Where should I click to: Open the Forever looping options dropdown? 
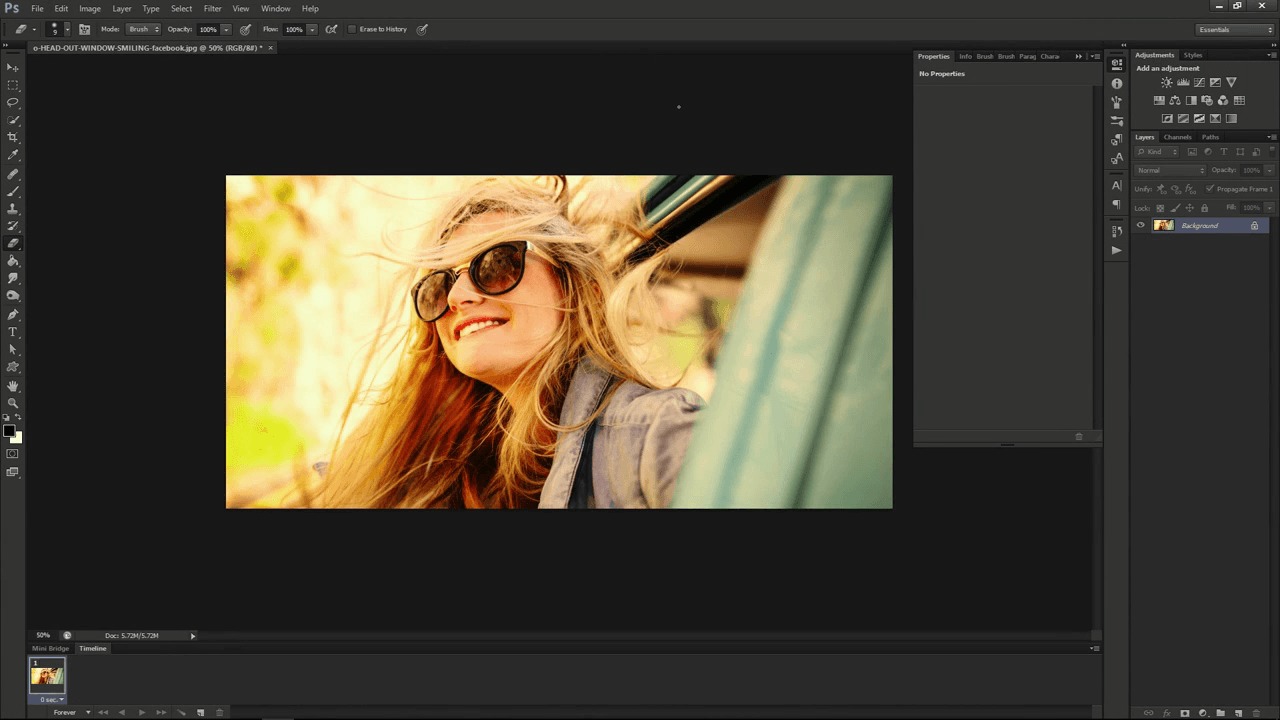[x=70, y=713]
